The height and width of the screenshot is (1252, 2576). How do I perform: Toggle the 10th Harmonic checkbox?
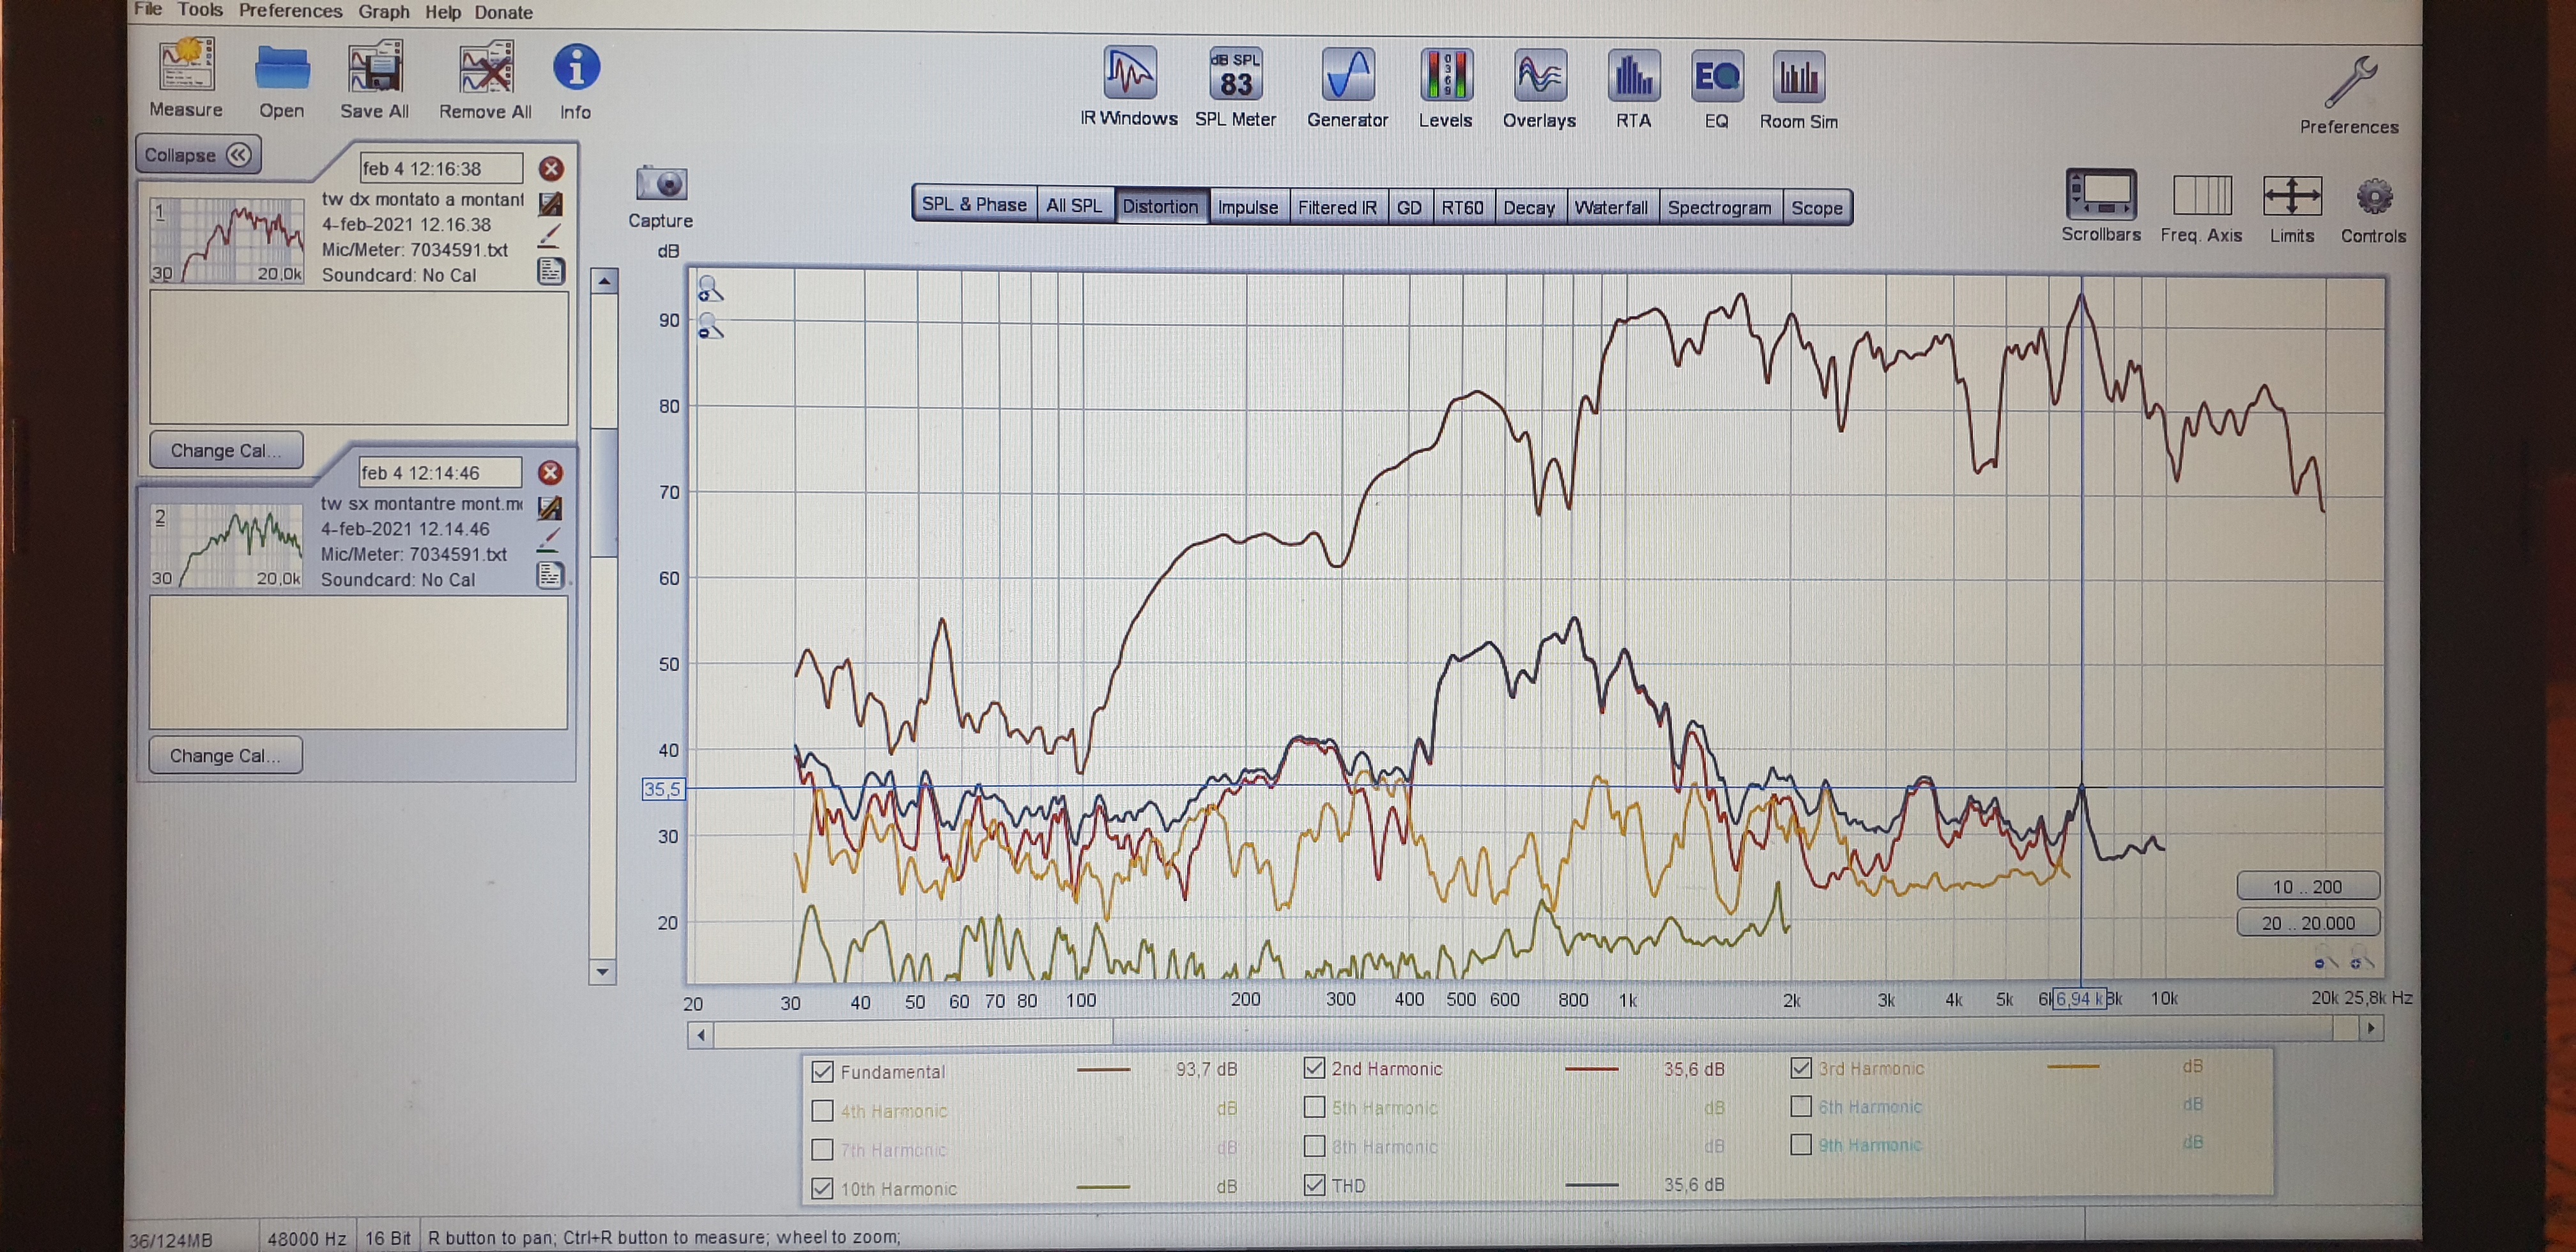(822, 1188)
